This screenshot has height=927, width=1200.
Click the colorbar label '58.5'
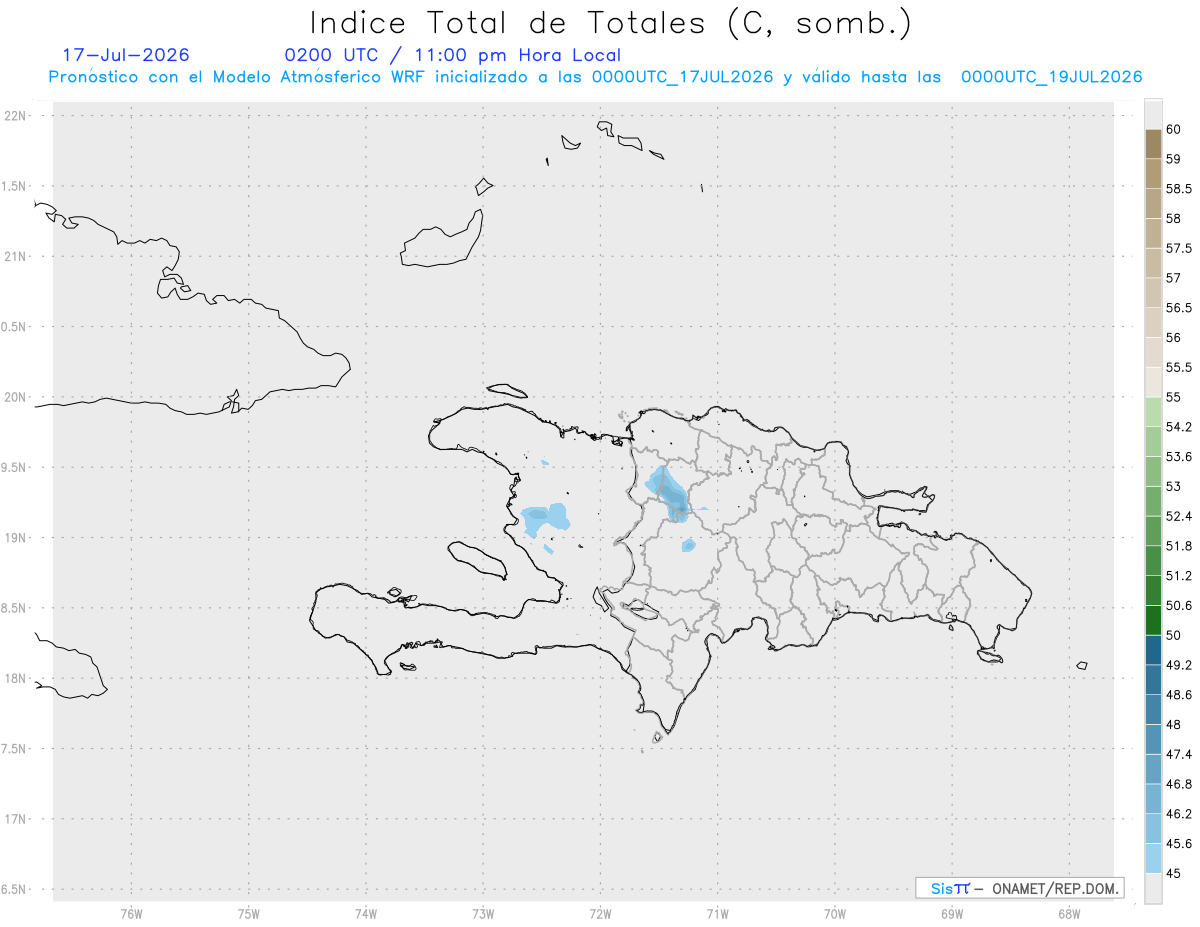1179,189
